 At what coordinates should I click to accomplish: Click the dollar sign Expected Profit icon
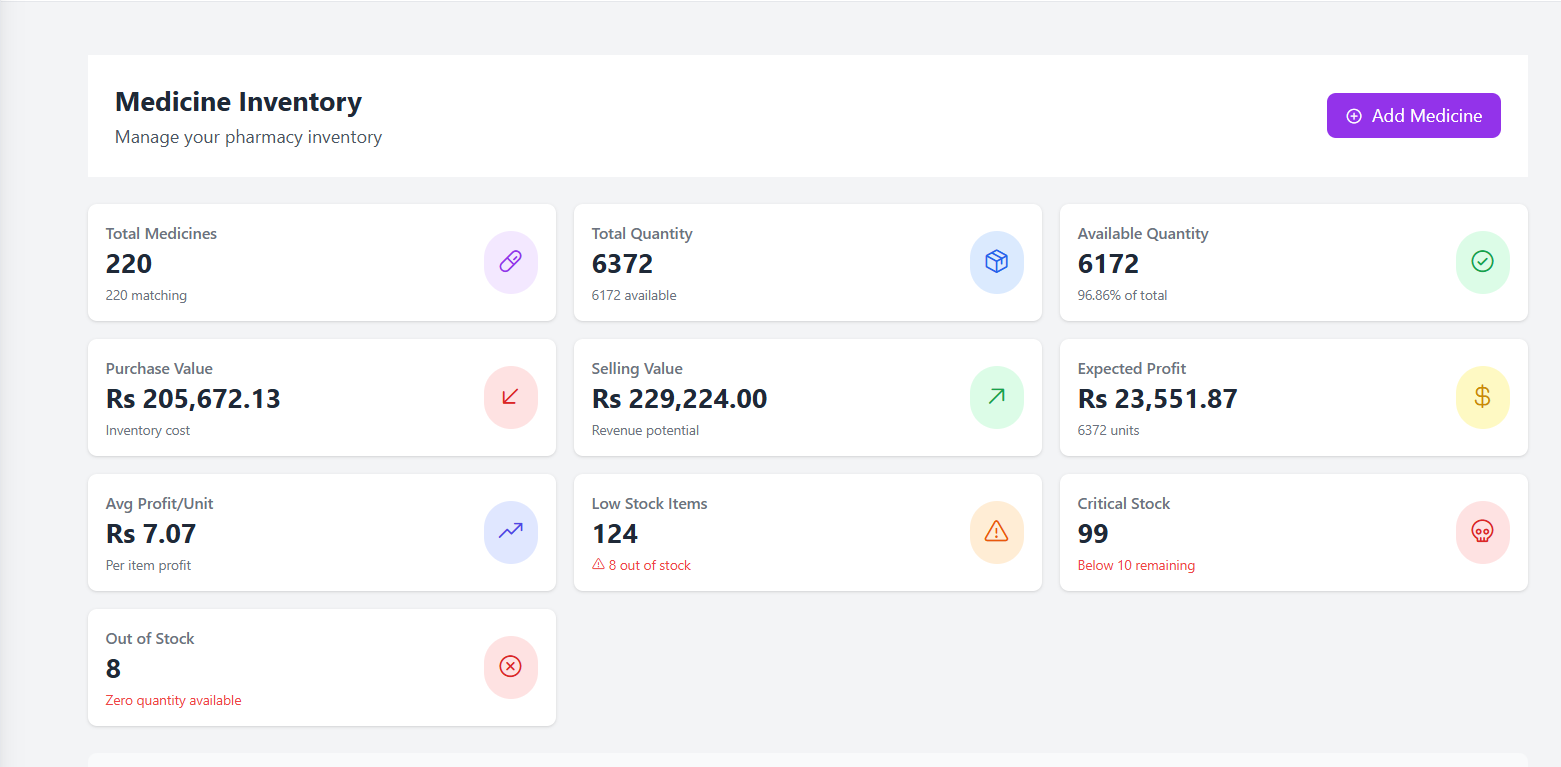pos(1482,397)
